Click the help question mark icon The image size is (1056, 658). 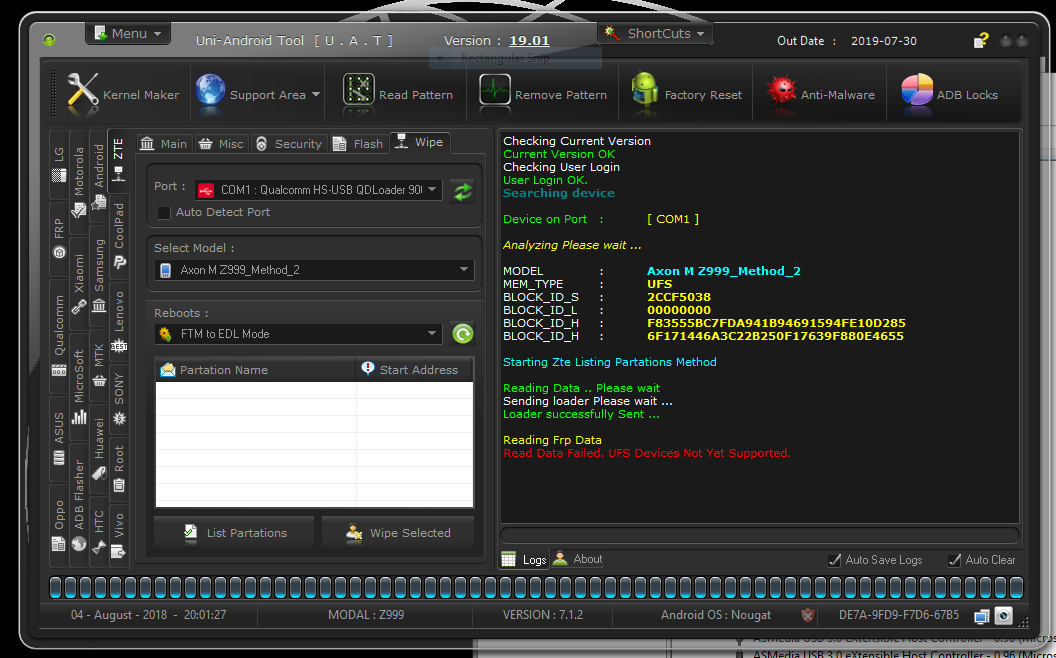coord(981,40)
